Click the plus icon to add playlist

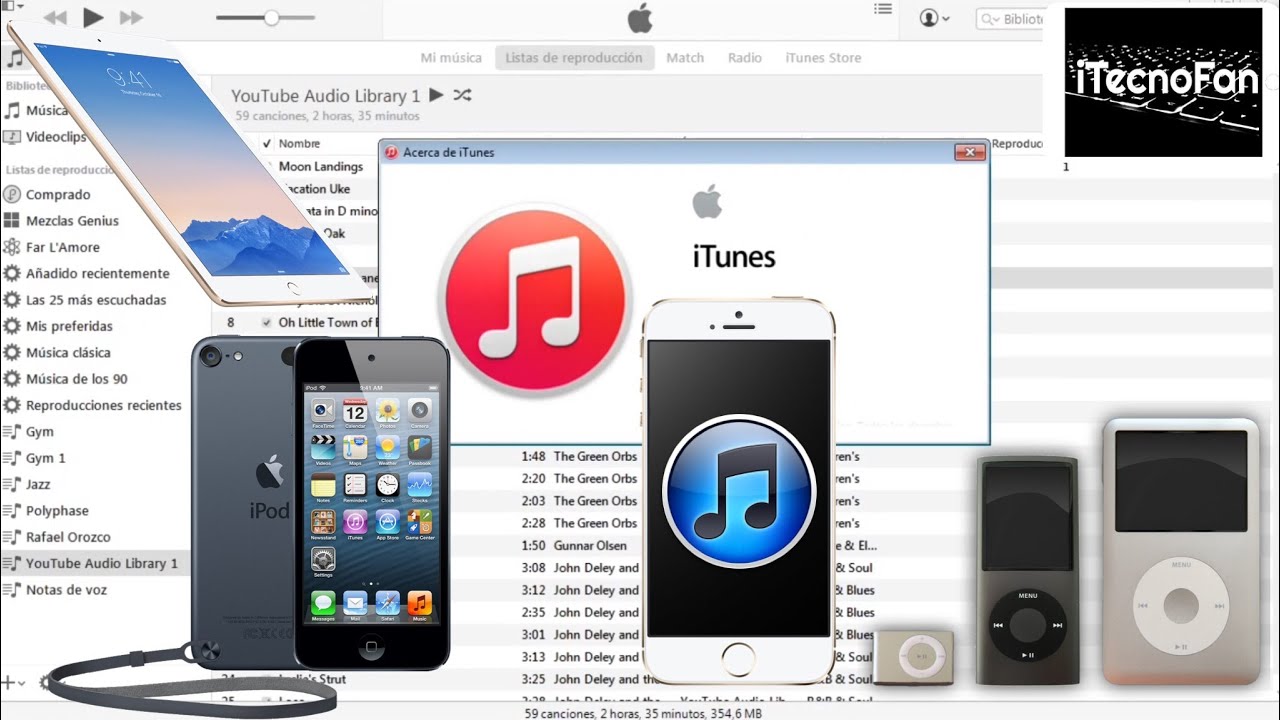point(8,683)
